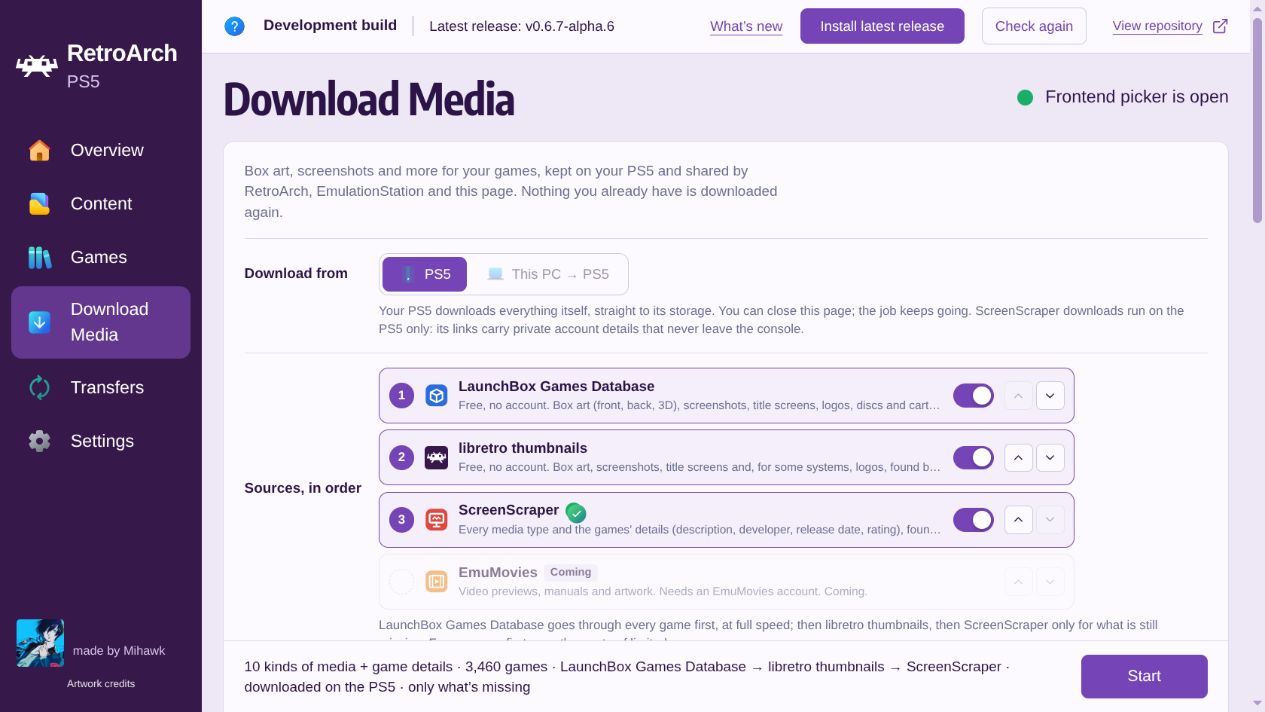Click the EmuMovies orange film icon
The image size is (1265, 712).
tap(436, 582)
